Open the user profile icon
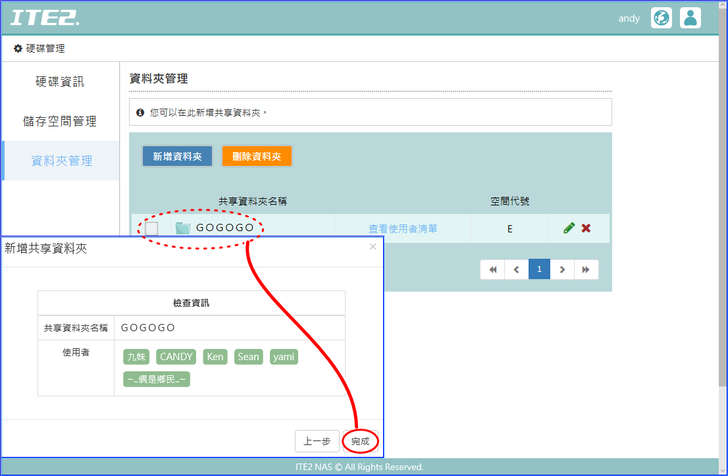Viewport: 728px width, 476px height. [x=690, y=18]
